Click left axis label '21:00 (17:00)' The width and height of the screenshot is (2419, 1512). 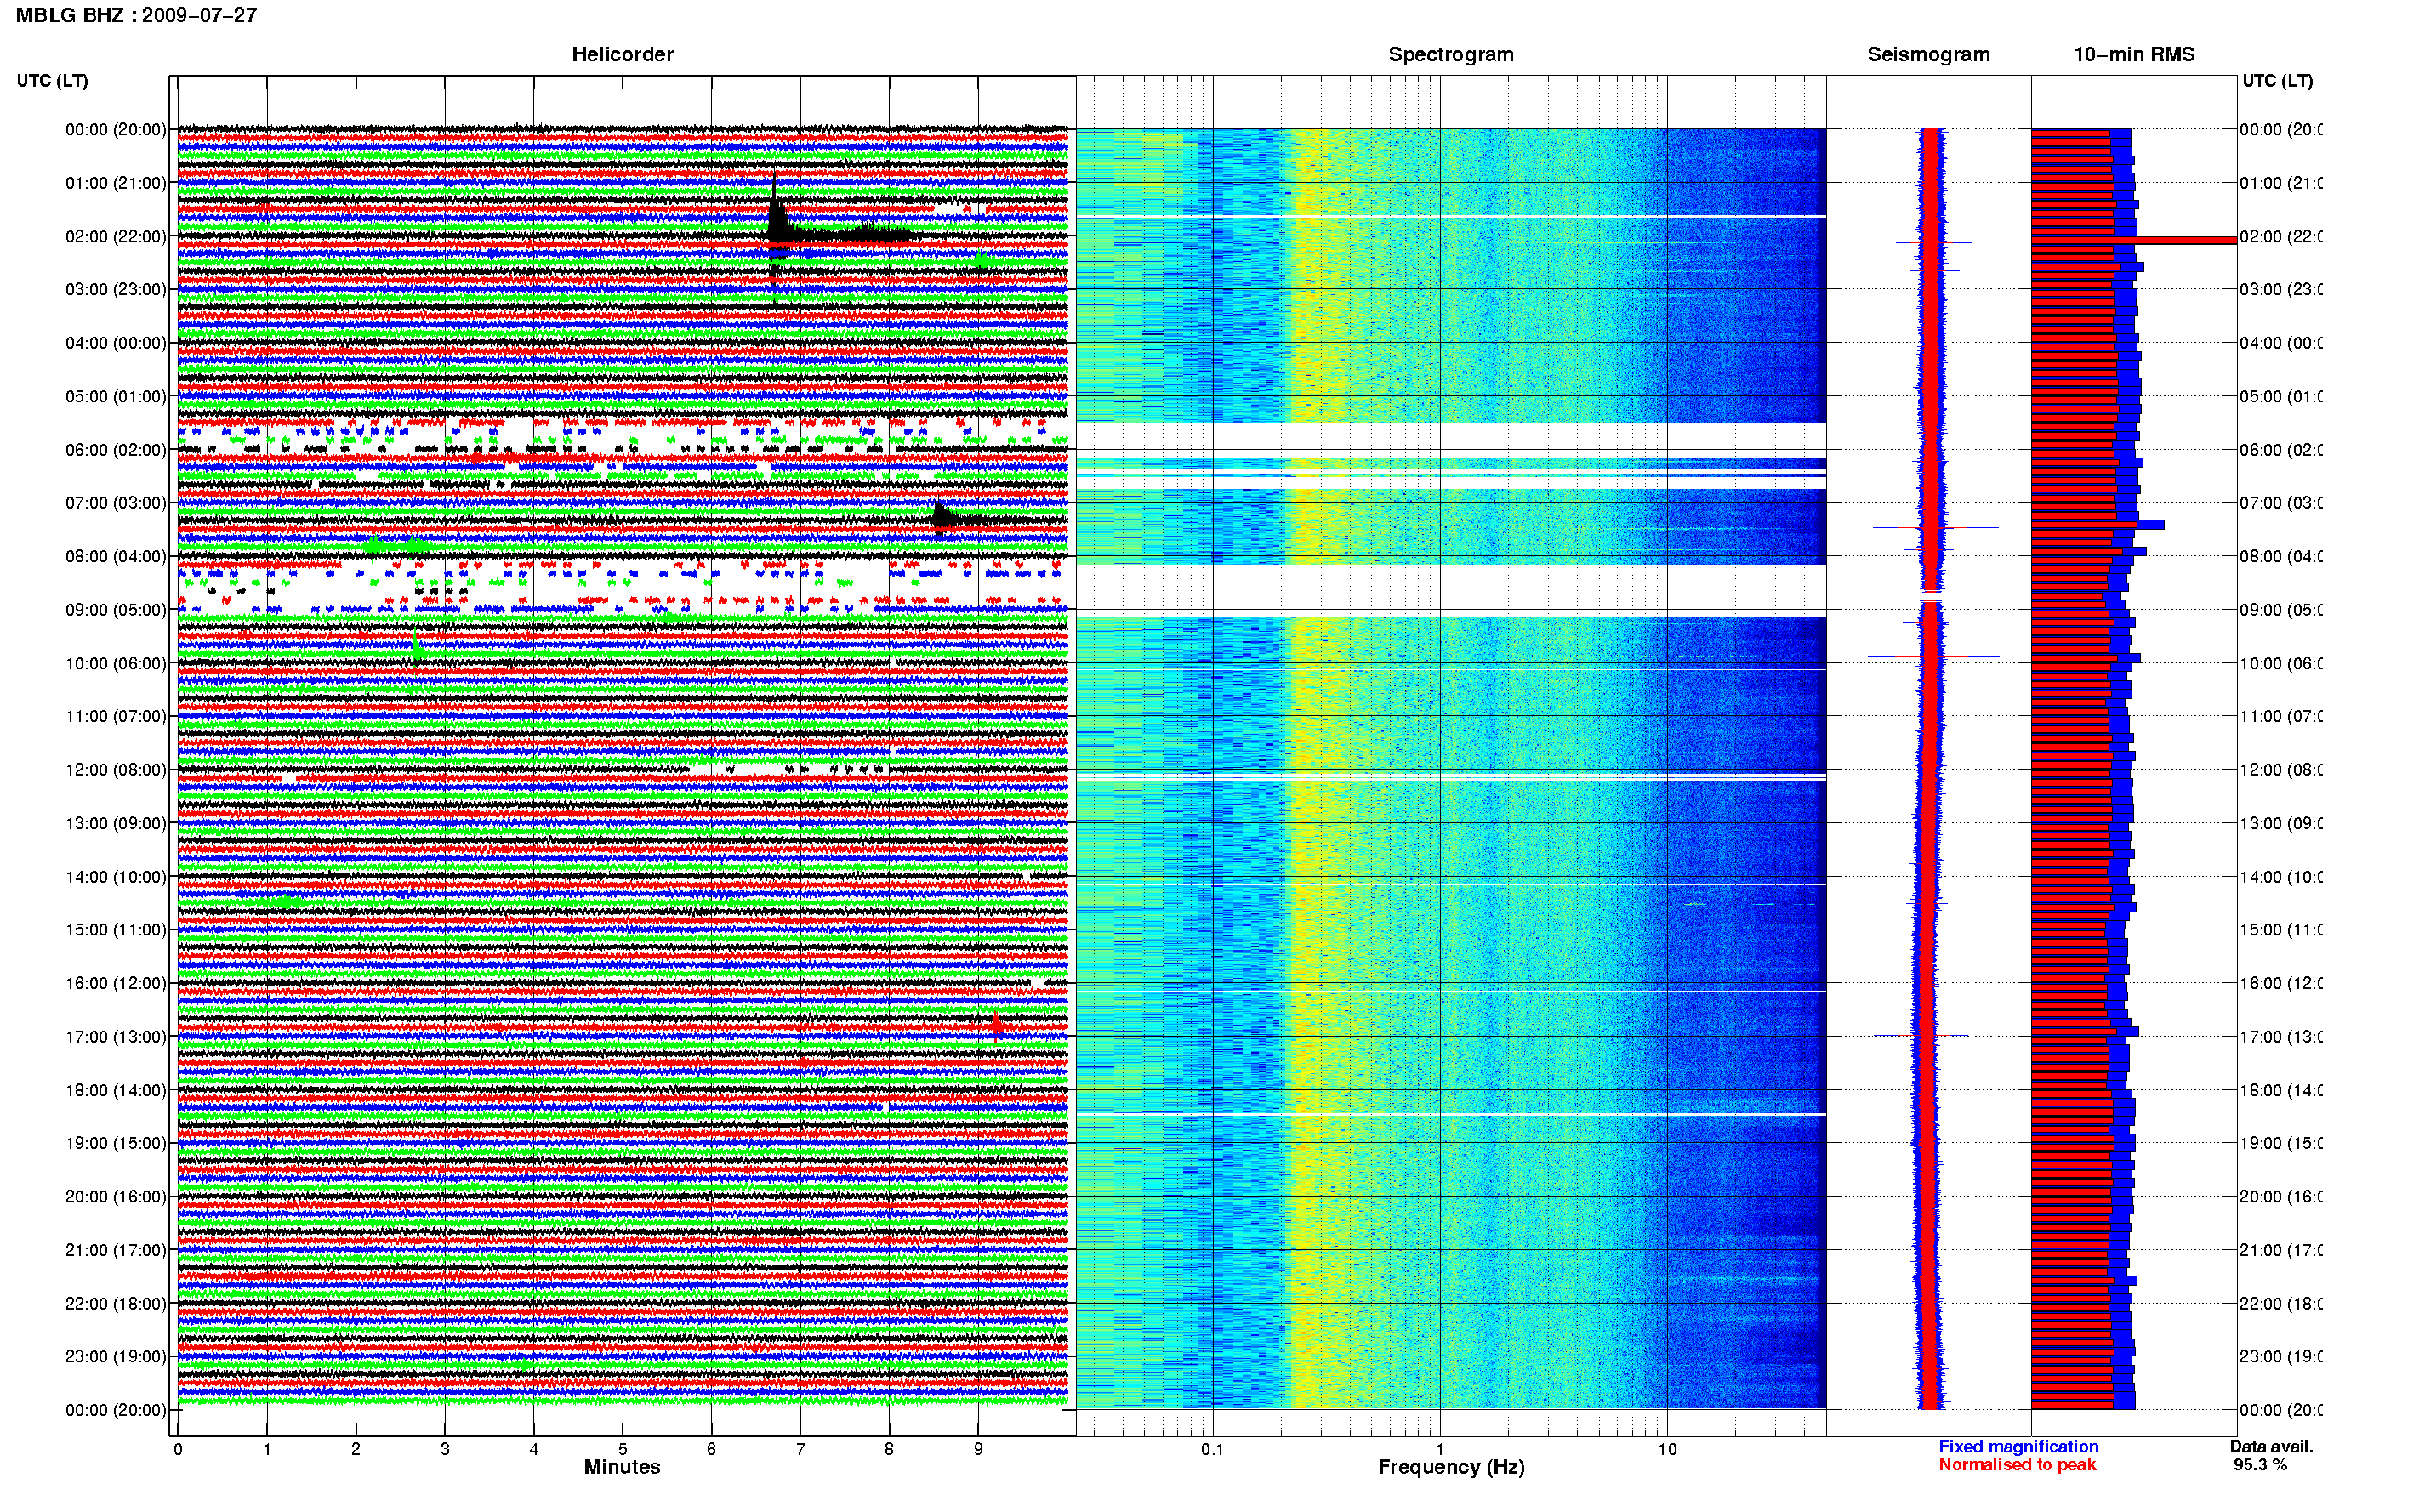116,1250
